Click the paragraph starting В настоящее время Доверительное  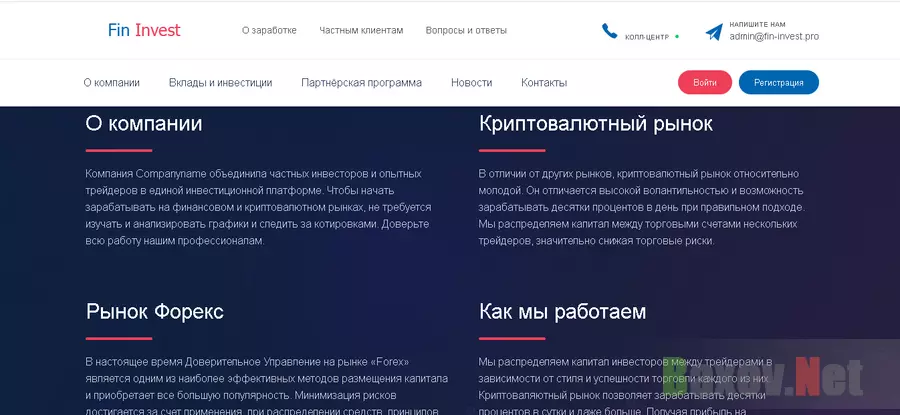click(267, 386)
